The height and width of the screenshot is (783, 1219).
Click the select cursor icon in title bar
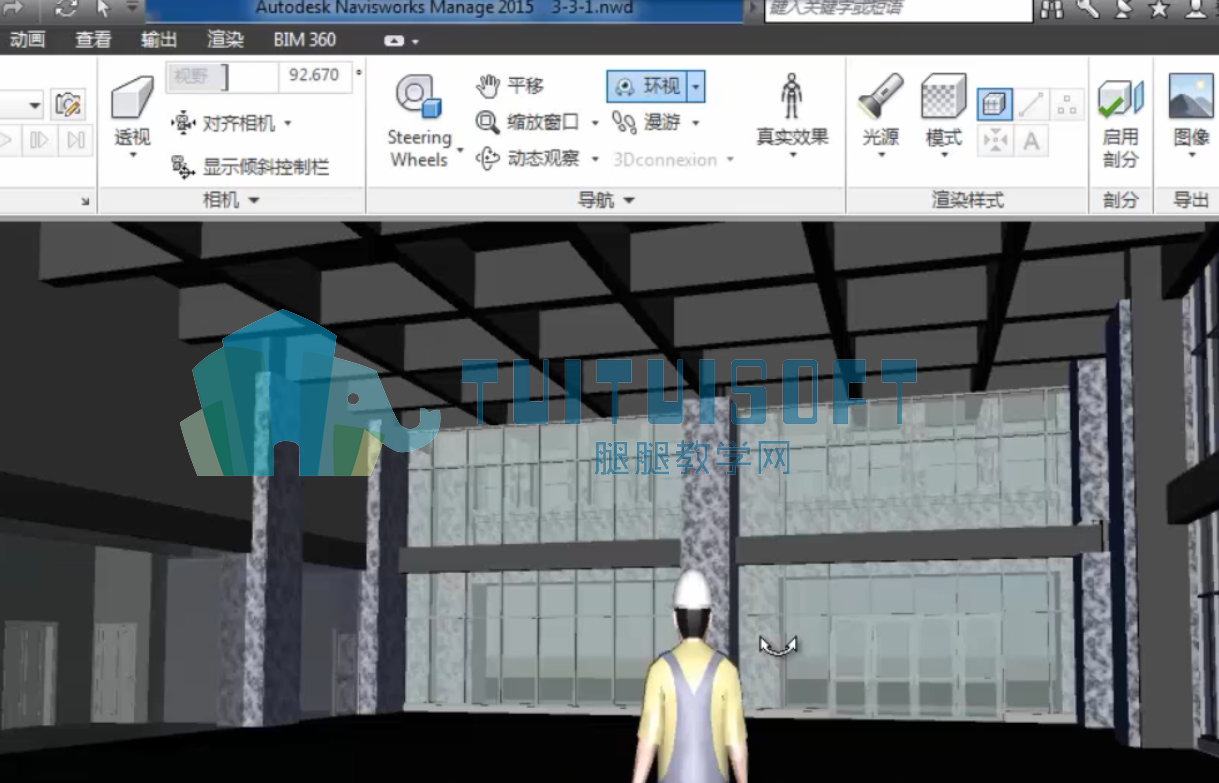click(103, 8)
